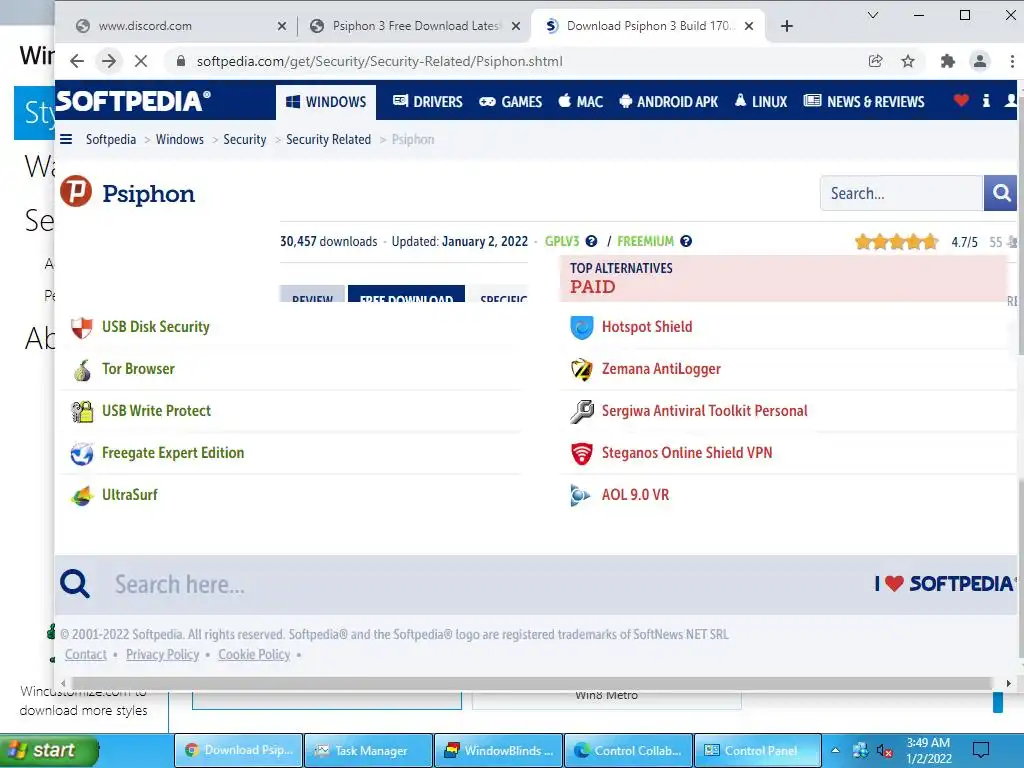The width and height of the screenshot is (1024, 768).
Task: Select the Drivers category
Action: coord(428,102)
